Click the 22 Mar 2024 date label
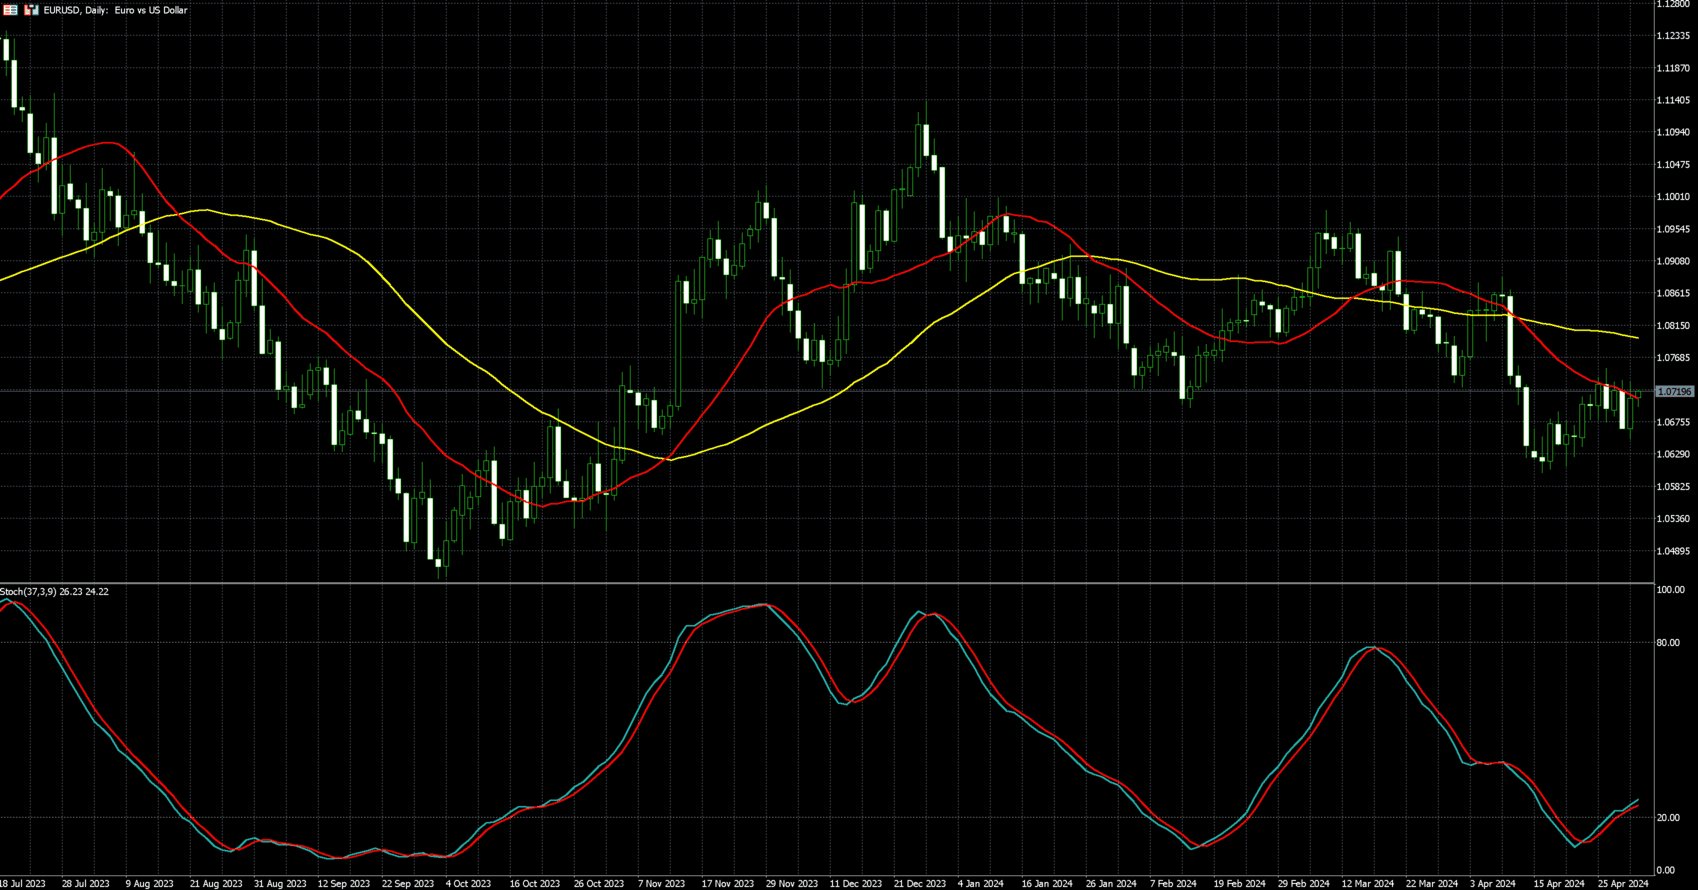Viewport: 1698px width, 890px height. [x=1432, y=884]
